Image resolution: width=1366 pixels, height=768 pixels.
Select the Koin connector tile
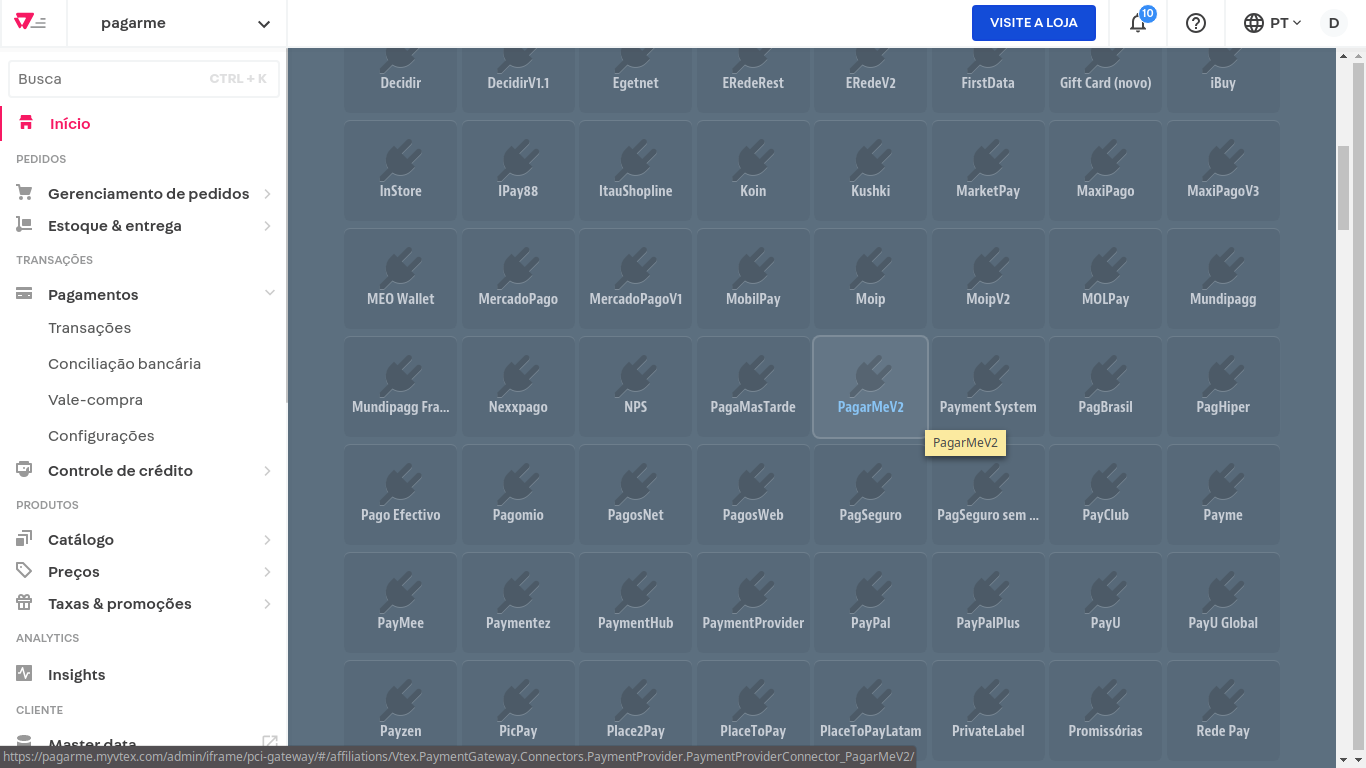753,171
